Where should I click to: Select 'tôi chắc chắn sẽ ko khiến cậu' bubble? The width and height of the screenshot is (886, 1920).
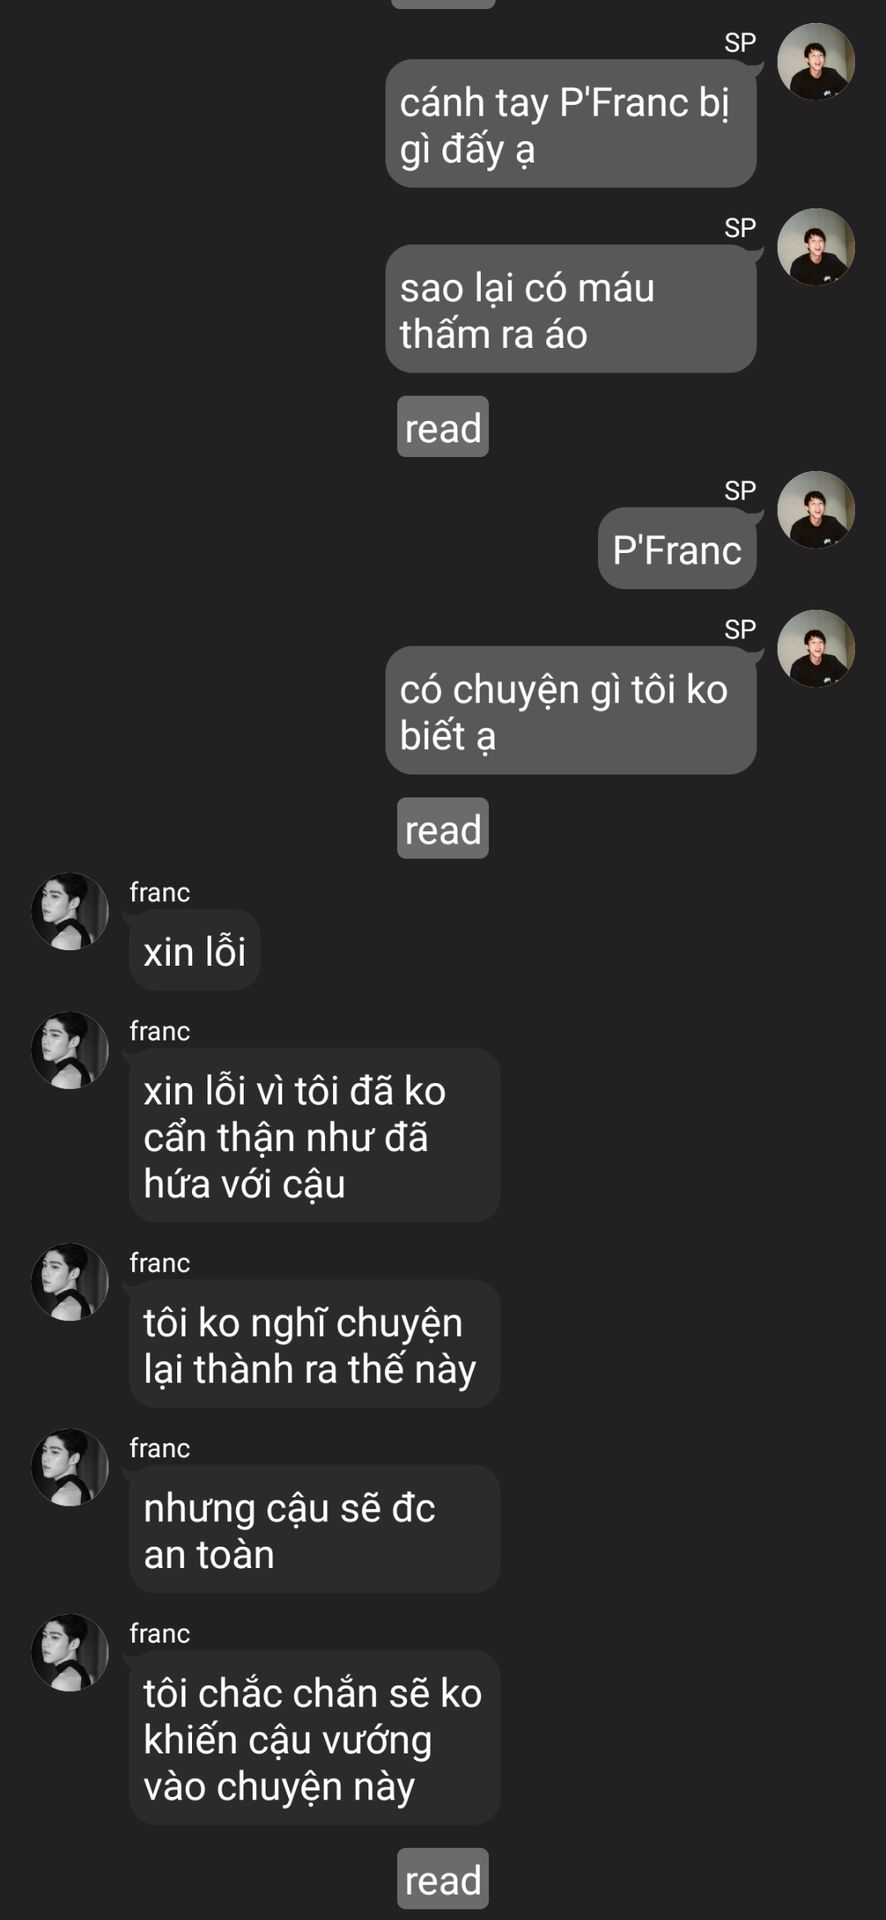pos(315,1738)
